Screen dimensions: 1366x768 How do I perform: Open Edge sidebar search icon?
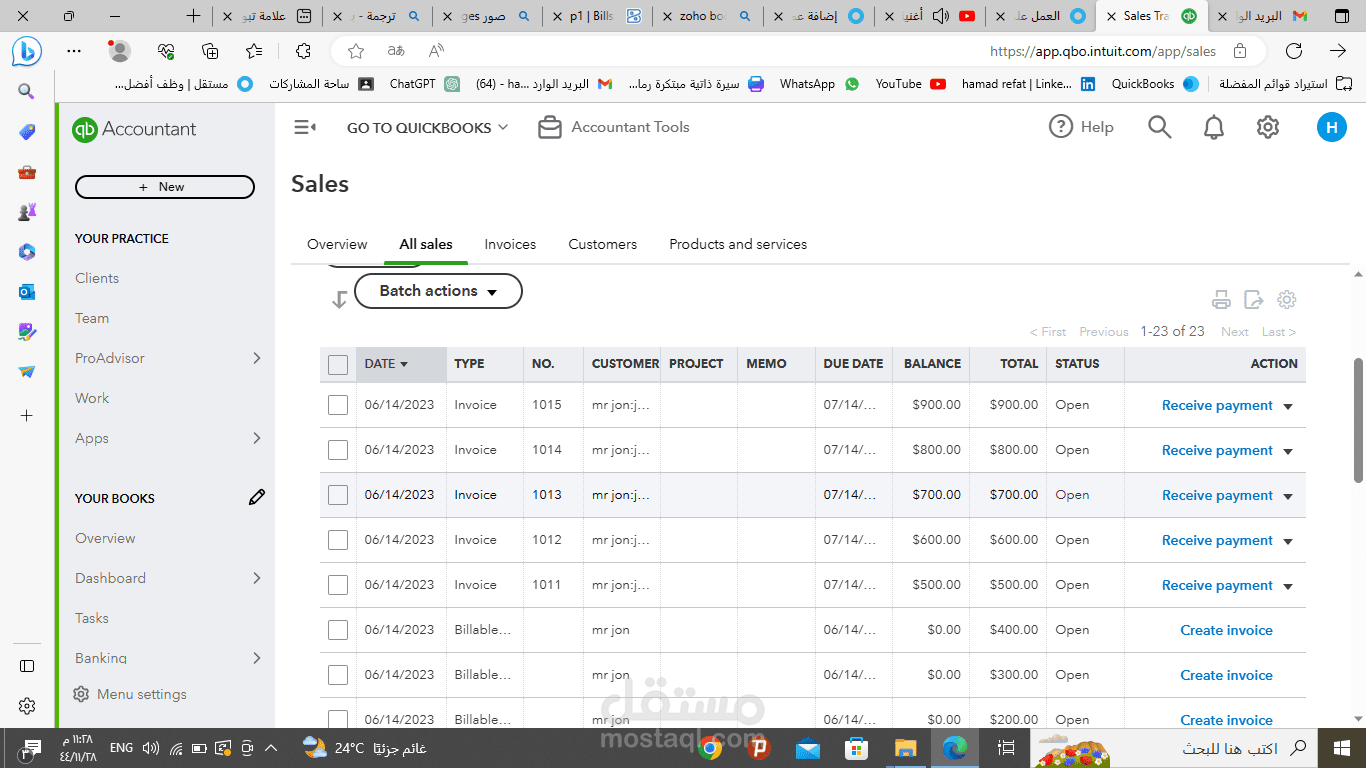pos(27,91)
